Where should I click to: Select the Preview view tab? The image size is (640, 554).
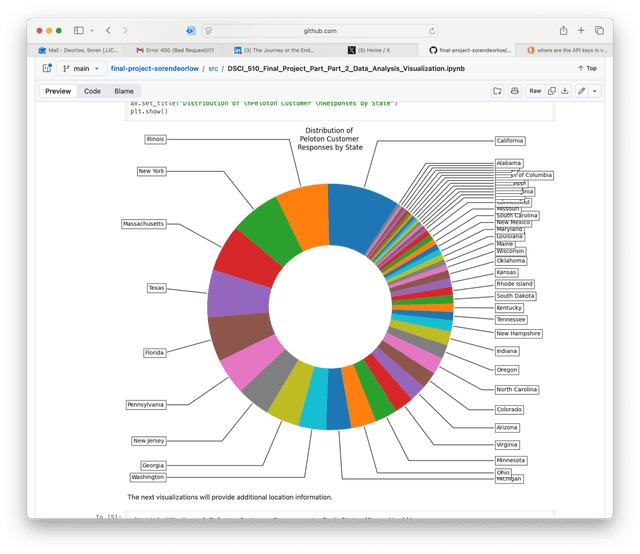tap(58, 91)
